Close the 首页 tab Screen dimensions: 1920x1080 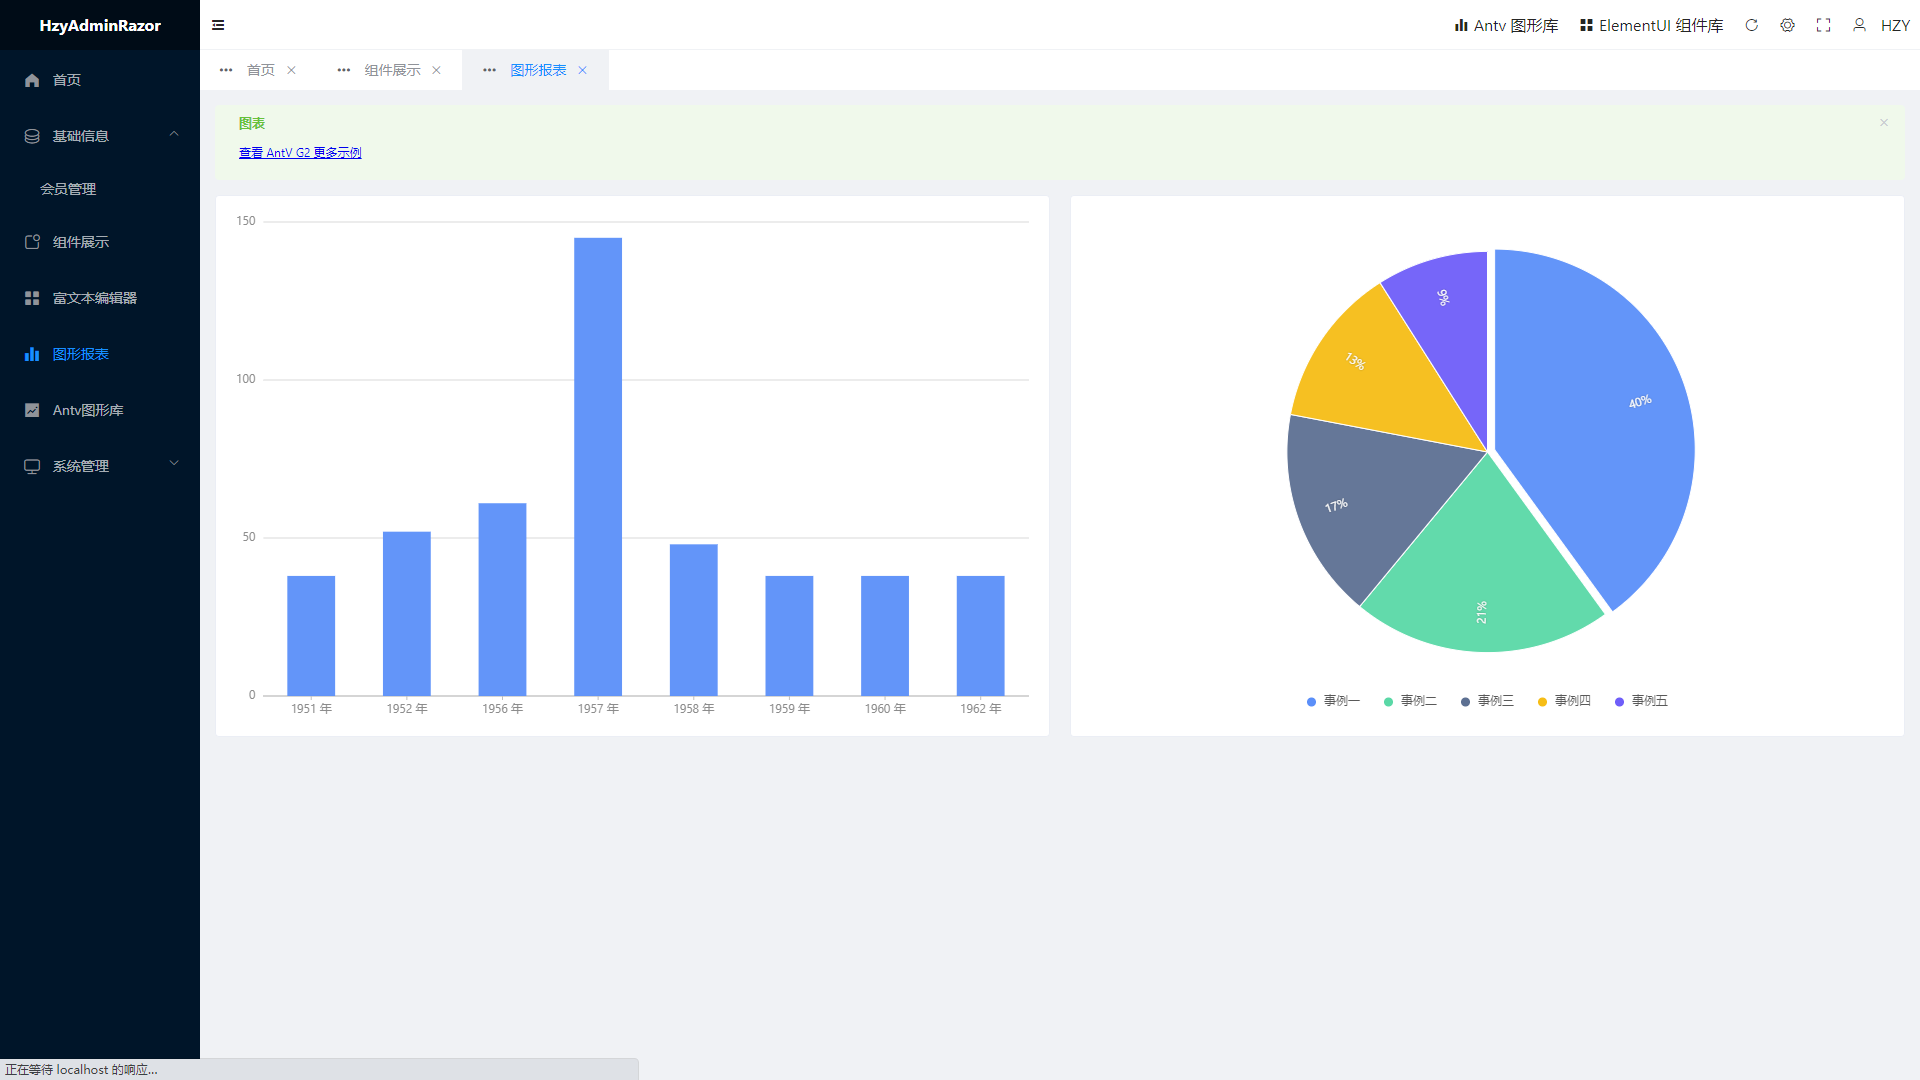(291, 70)
